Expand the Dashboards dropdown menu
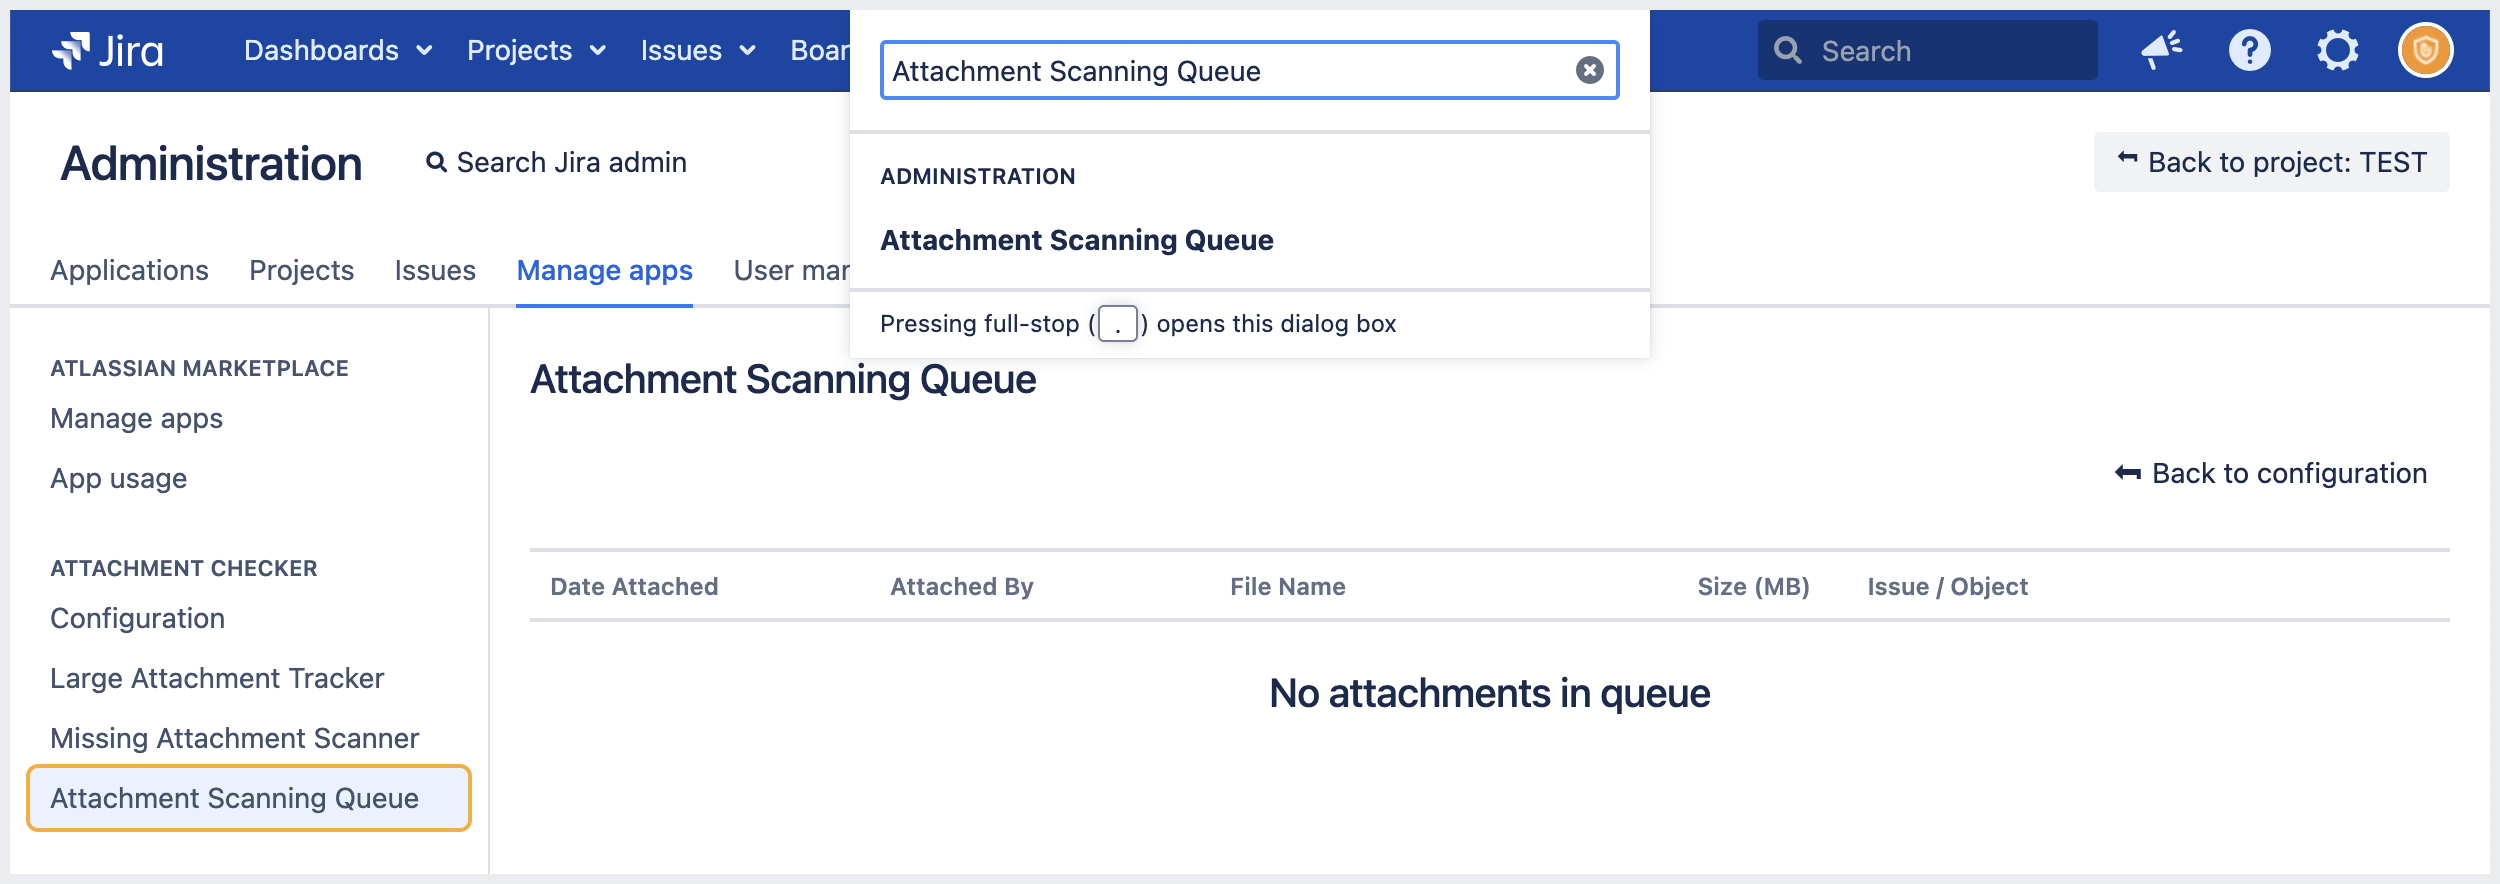The height and width of the screenshot is (884, 2500). tap(338, 50)
